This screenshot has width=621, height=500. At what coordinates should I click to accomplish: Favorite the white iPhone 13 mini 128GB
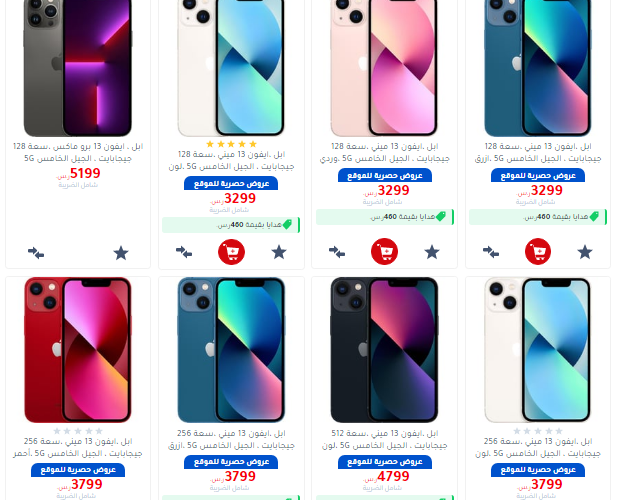[x=279, y=252]
